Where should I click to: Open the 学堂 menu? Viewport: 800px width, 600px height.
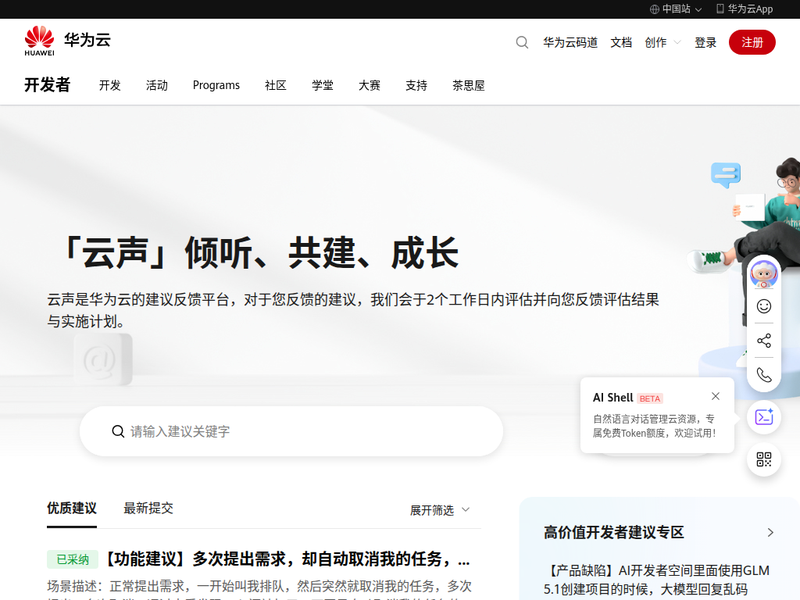point(322,85)
